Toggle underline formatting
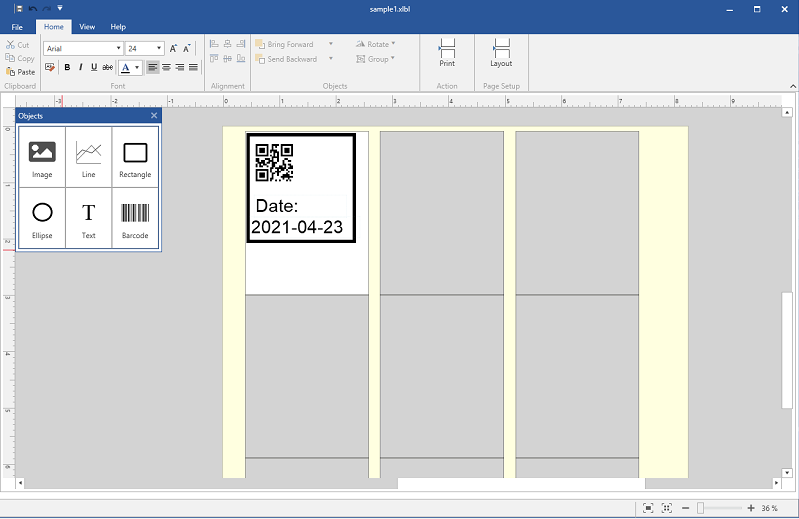Screen dimensions: 799x519 (94, 68)
